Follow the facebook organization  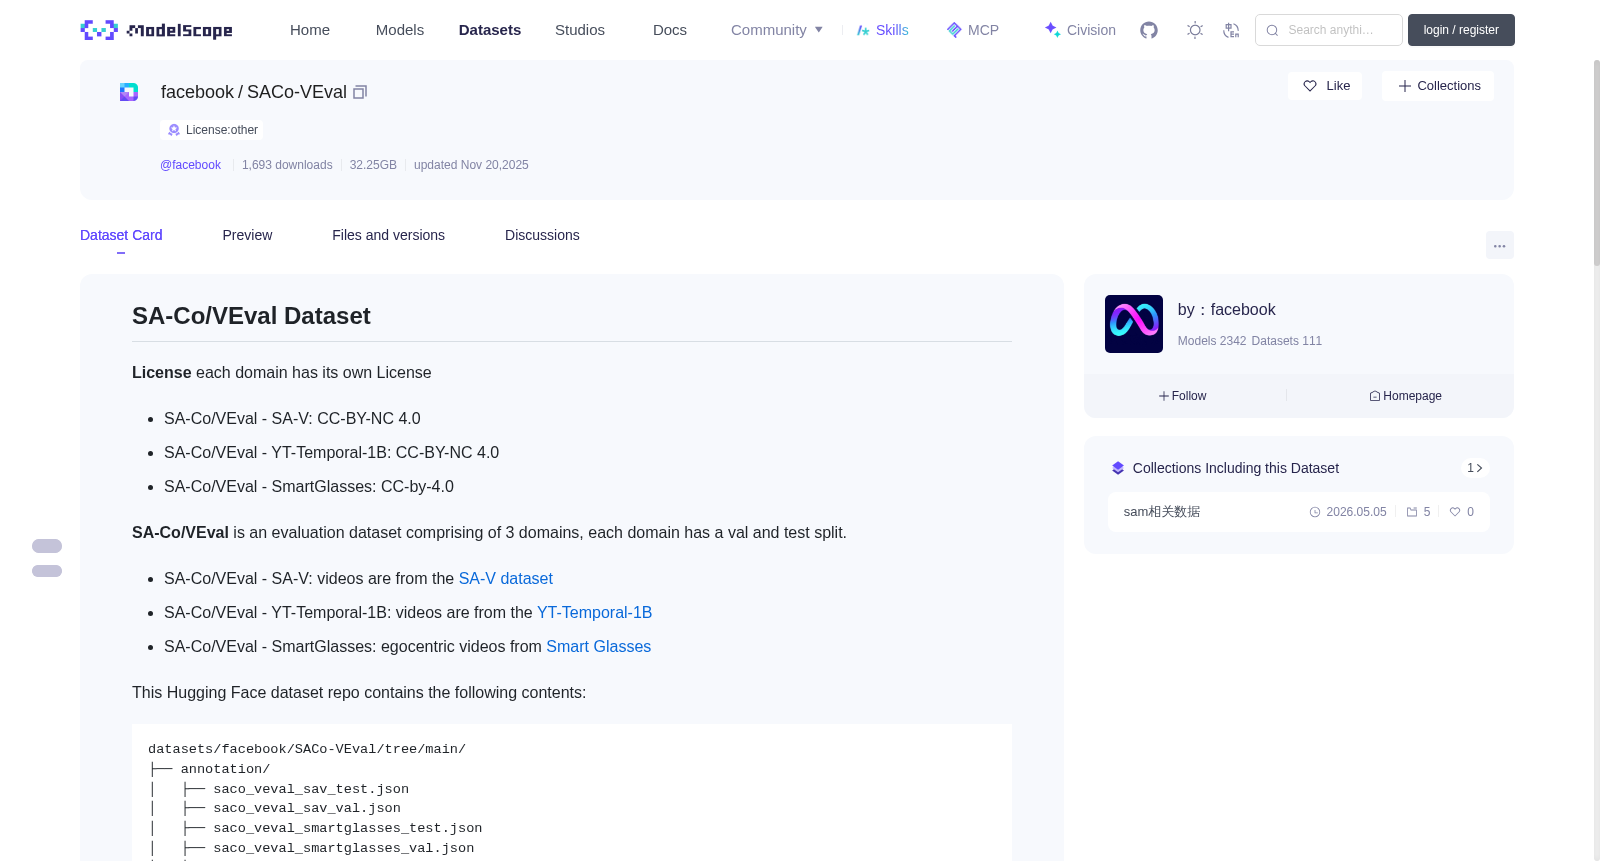pyautogui.click(x=1183, y=396)
